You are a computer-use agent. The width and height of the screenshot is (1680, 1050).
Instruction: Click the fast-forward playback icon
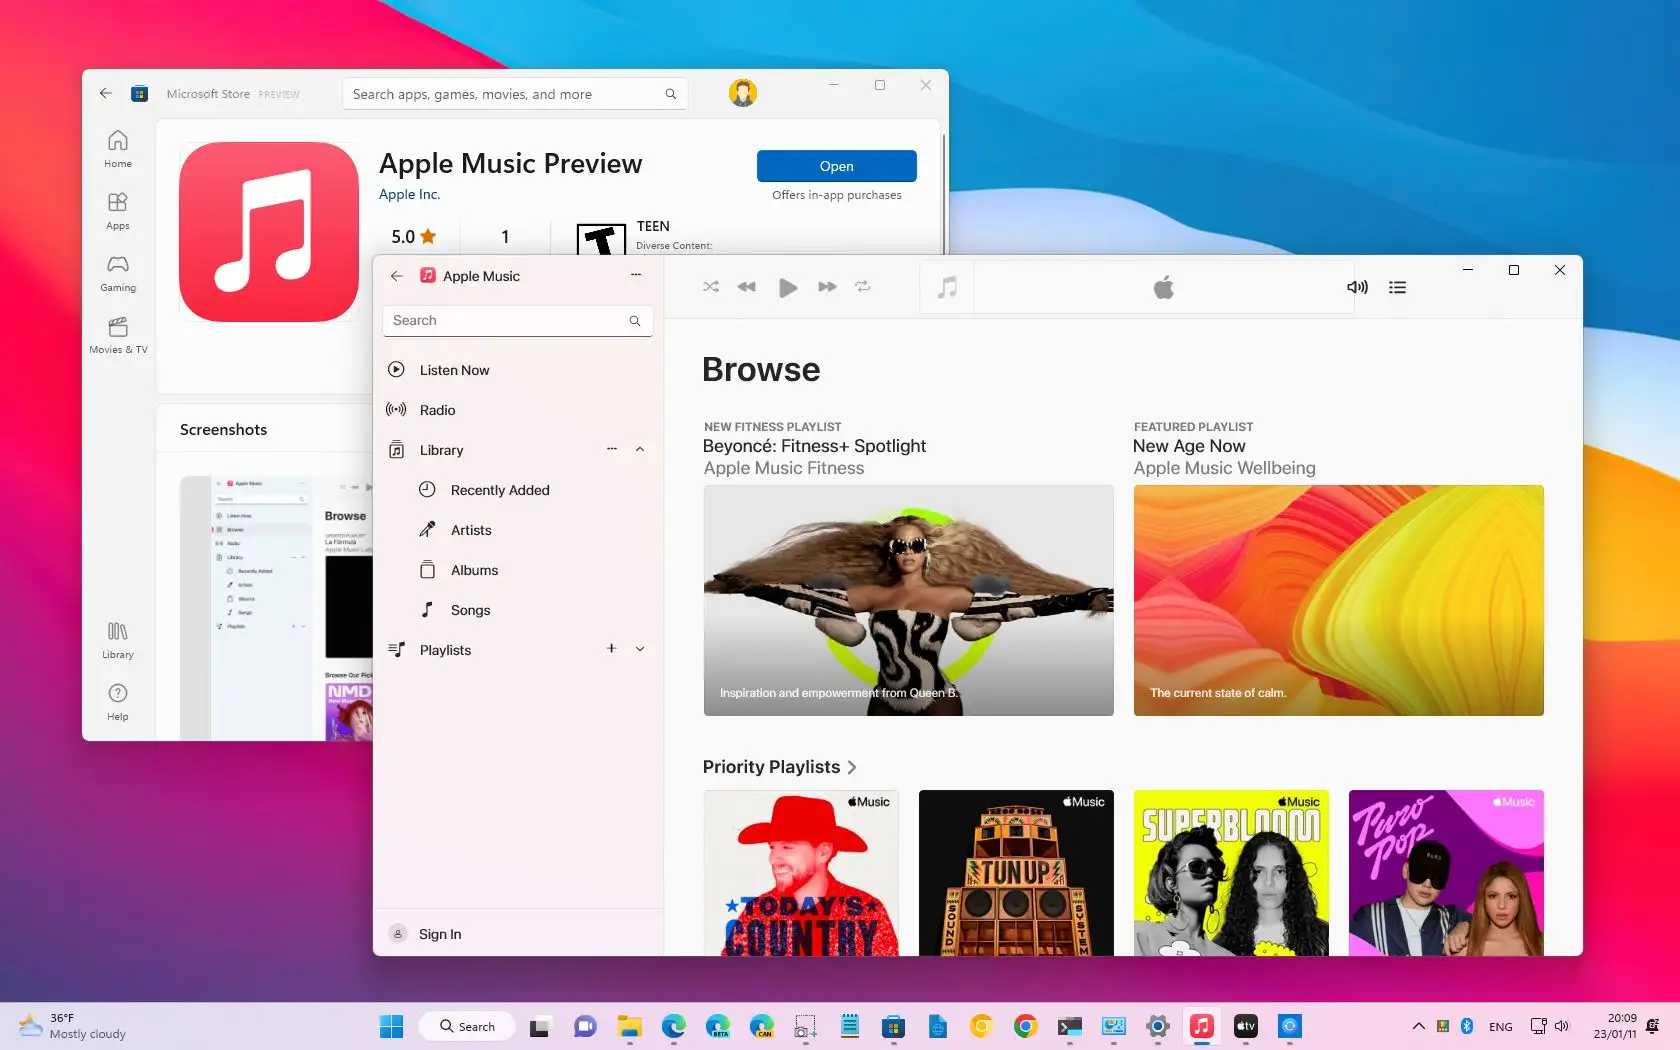point(826,287)
